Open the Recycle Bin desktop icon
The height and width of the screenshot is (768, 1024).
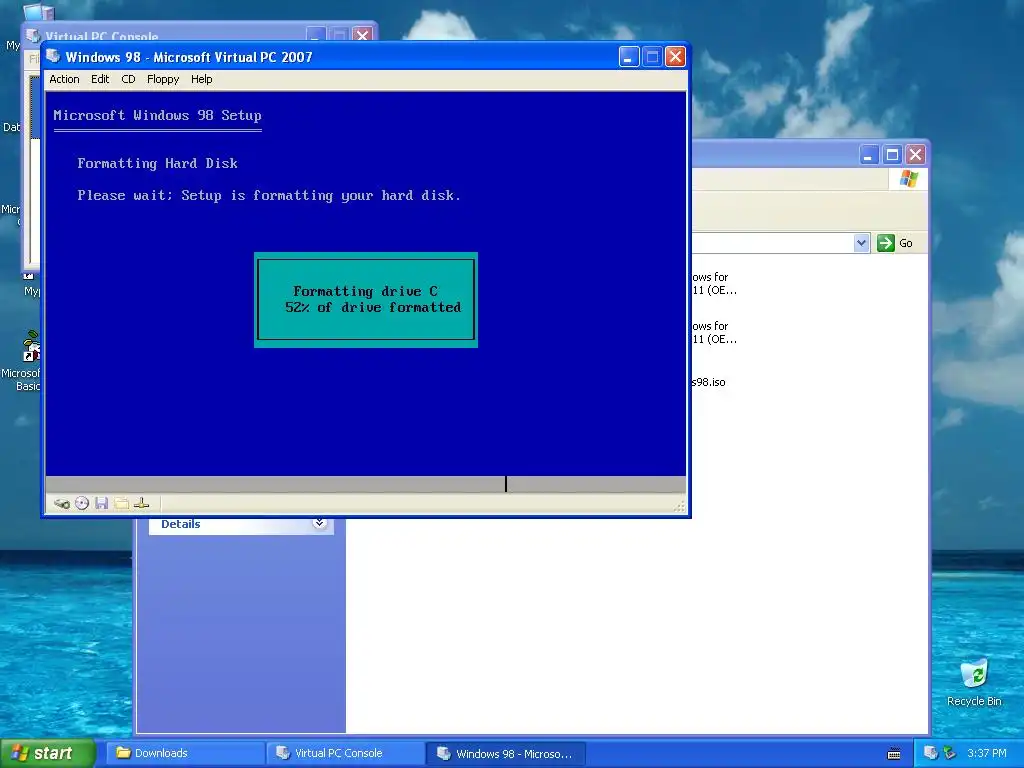point(974,683)
